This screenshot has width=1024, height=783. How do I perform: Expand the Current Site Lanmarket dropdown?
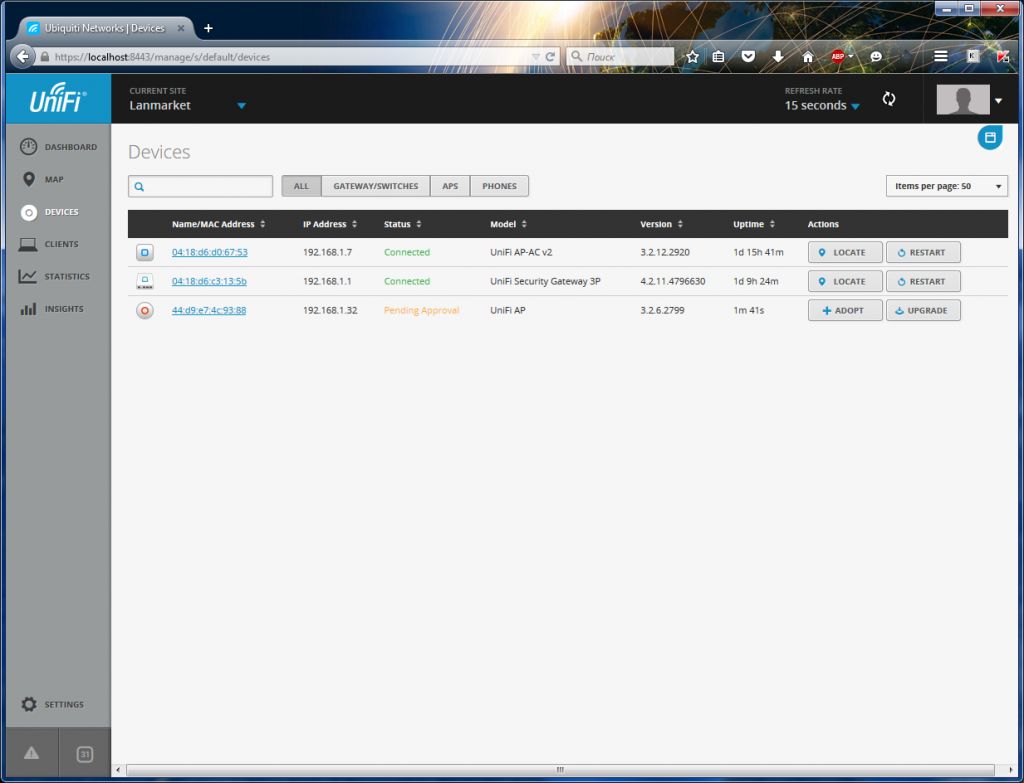(241, 105)
